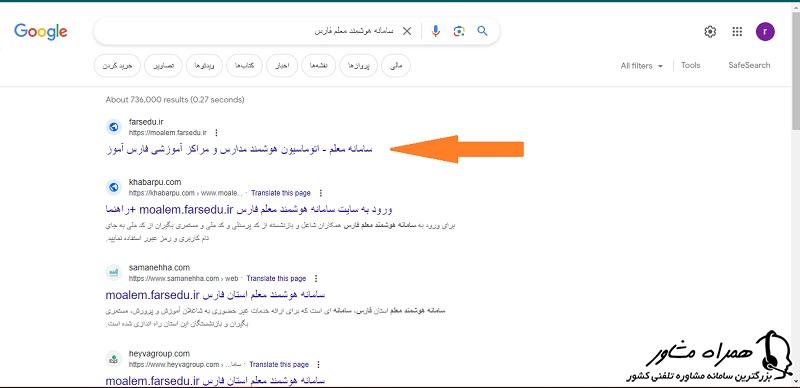Select the اخبار filter chip
This screenshot has width=800, height=388.
click(282, 66)
